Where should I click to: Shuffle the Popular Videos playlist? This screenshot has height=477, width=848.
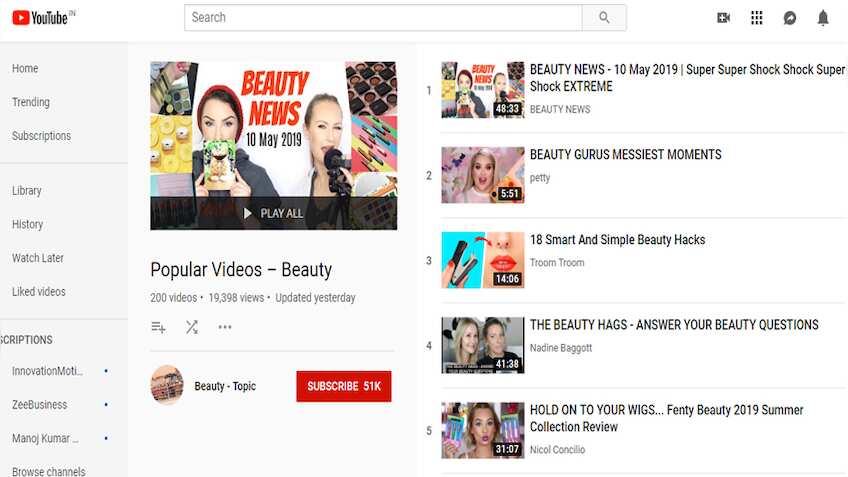(x=192, y=327)
